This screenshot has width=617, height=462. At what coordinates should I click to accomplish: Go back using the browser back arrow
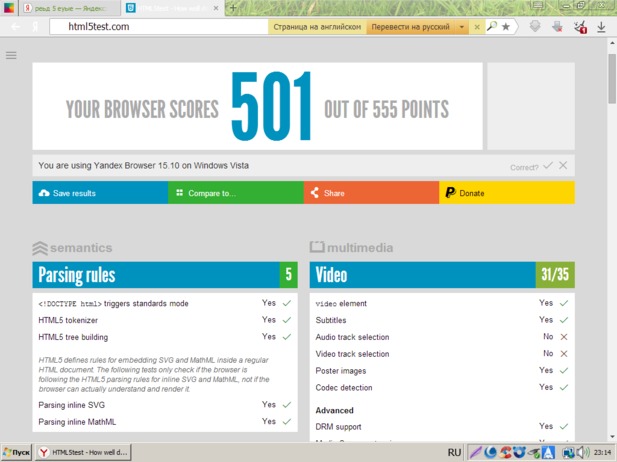(x=16, y=27)
